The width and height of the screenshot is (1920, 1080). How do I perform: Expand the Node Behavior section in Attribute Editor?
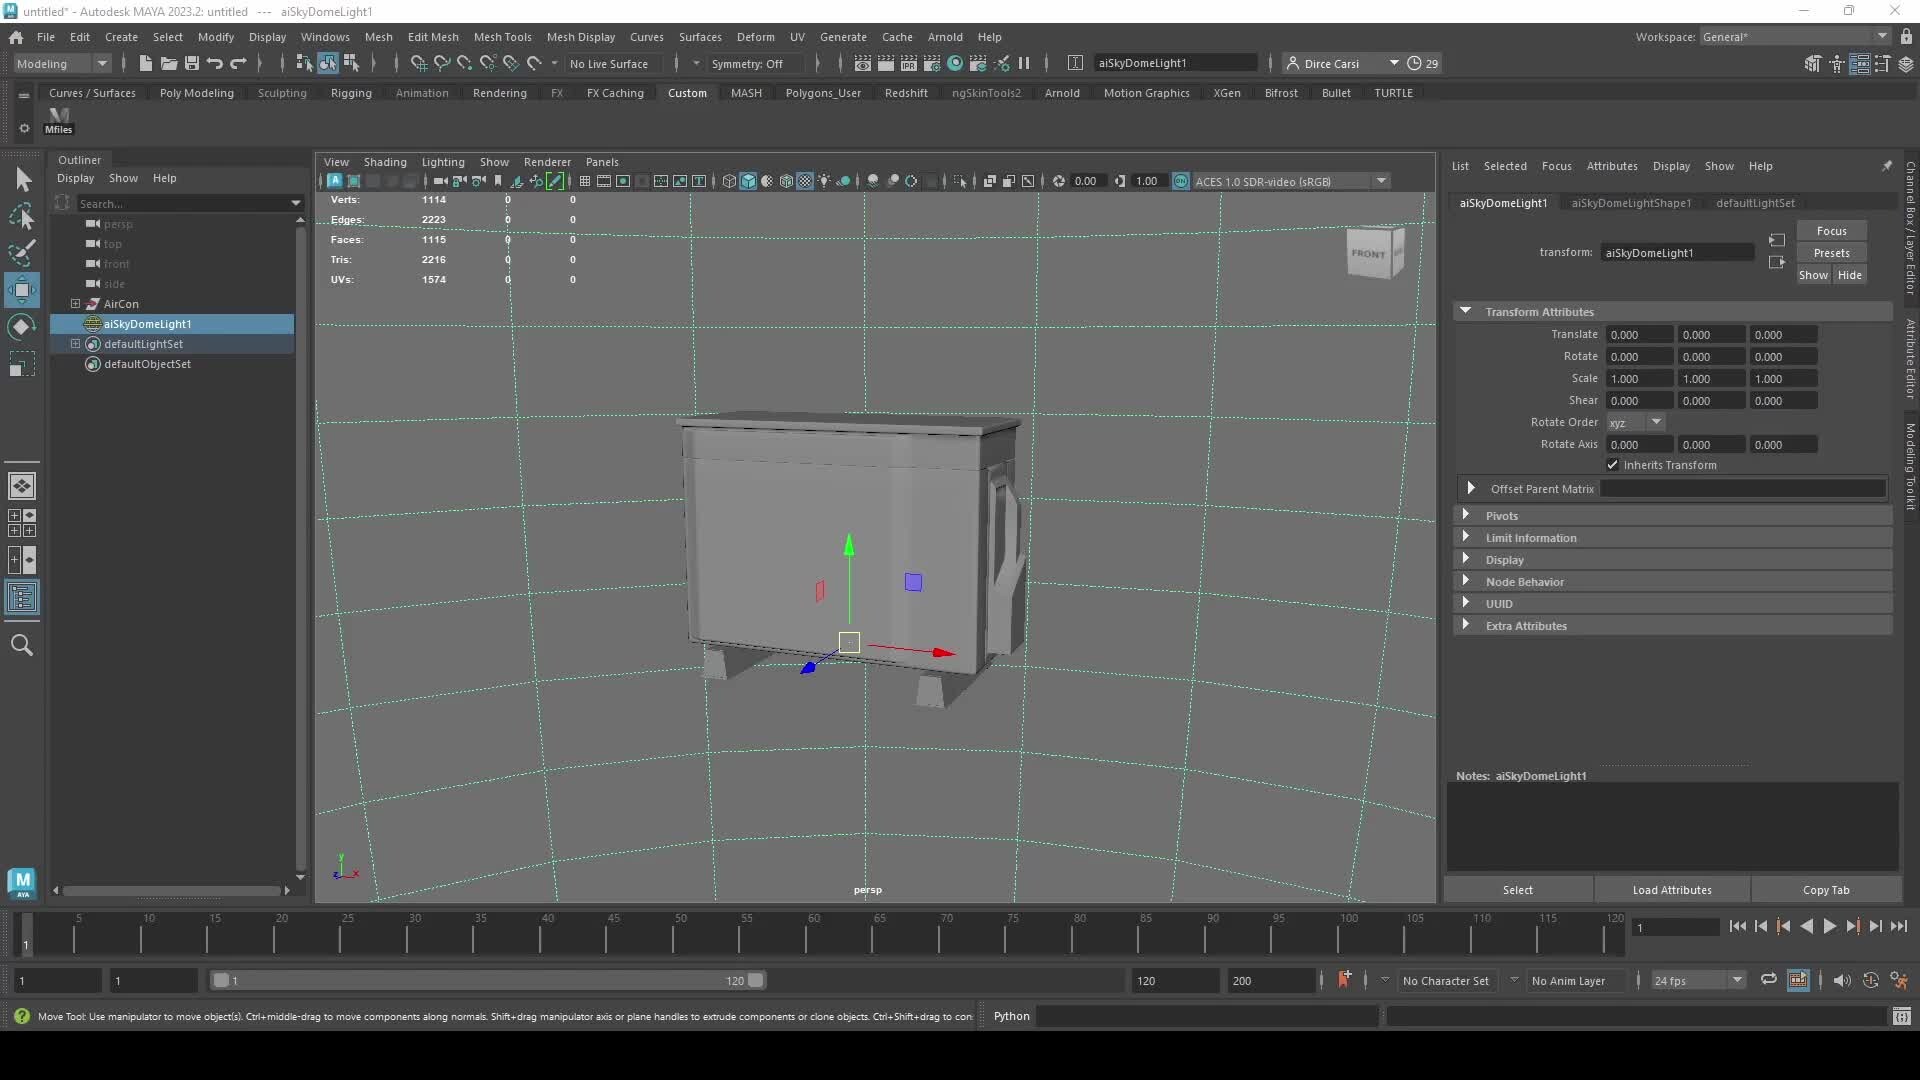tap(1524, 581)
